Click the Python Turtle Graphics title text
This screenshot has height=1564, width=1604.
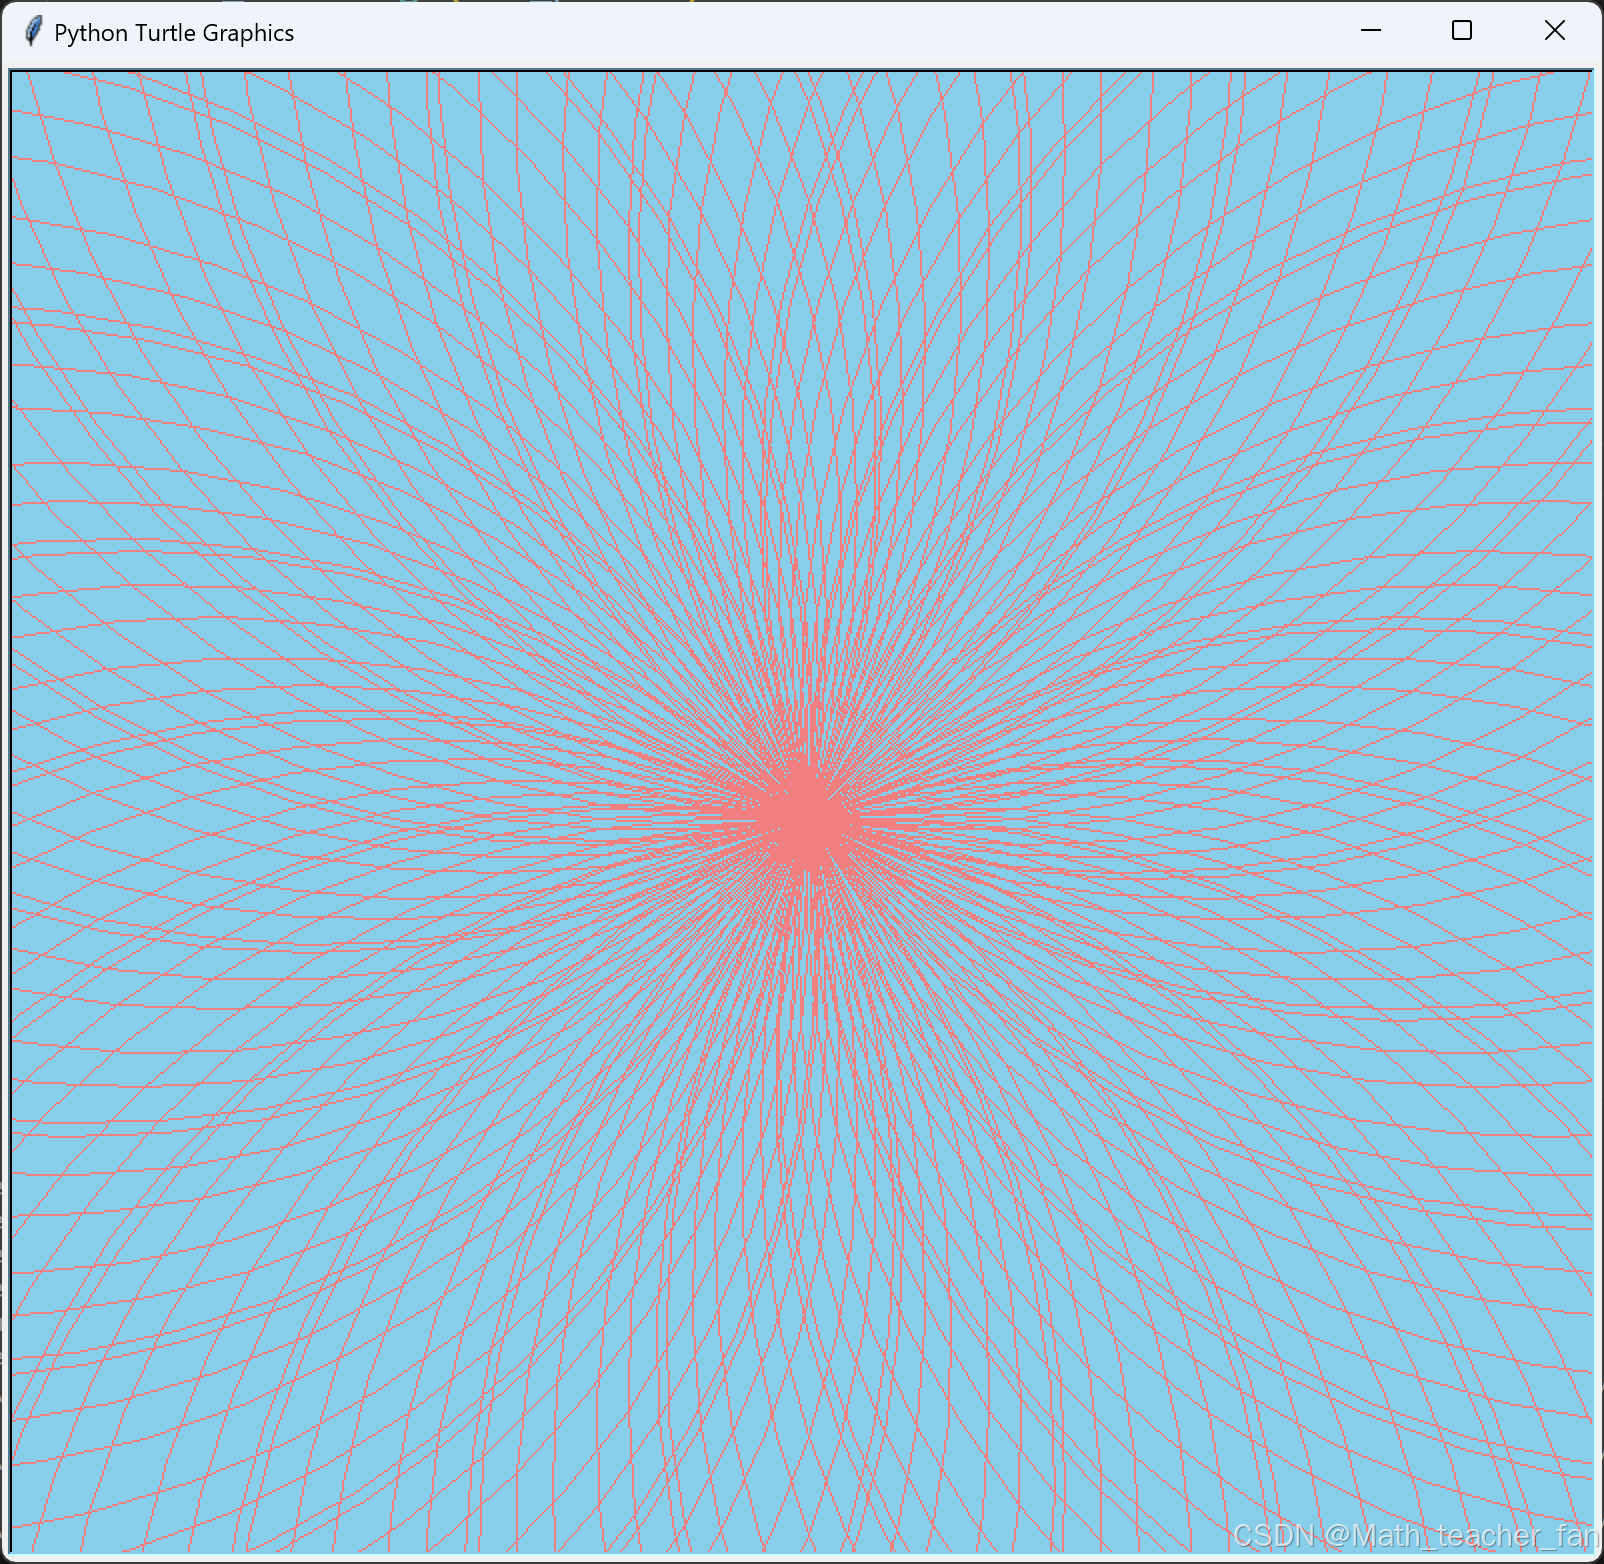pyautogui.click(x=174, y=33)
